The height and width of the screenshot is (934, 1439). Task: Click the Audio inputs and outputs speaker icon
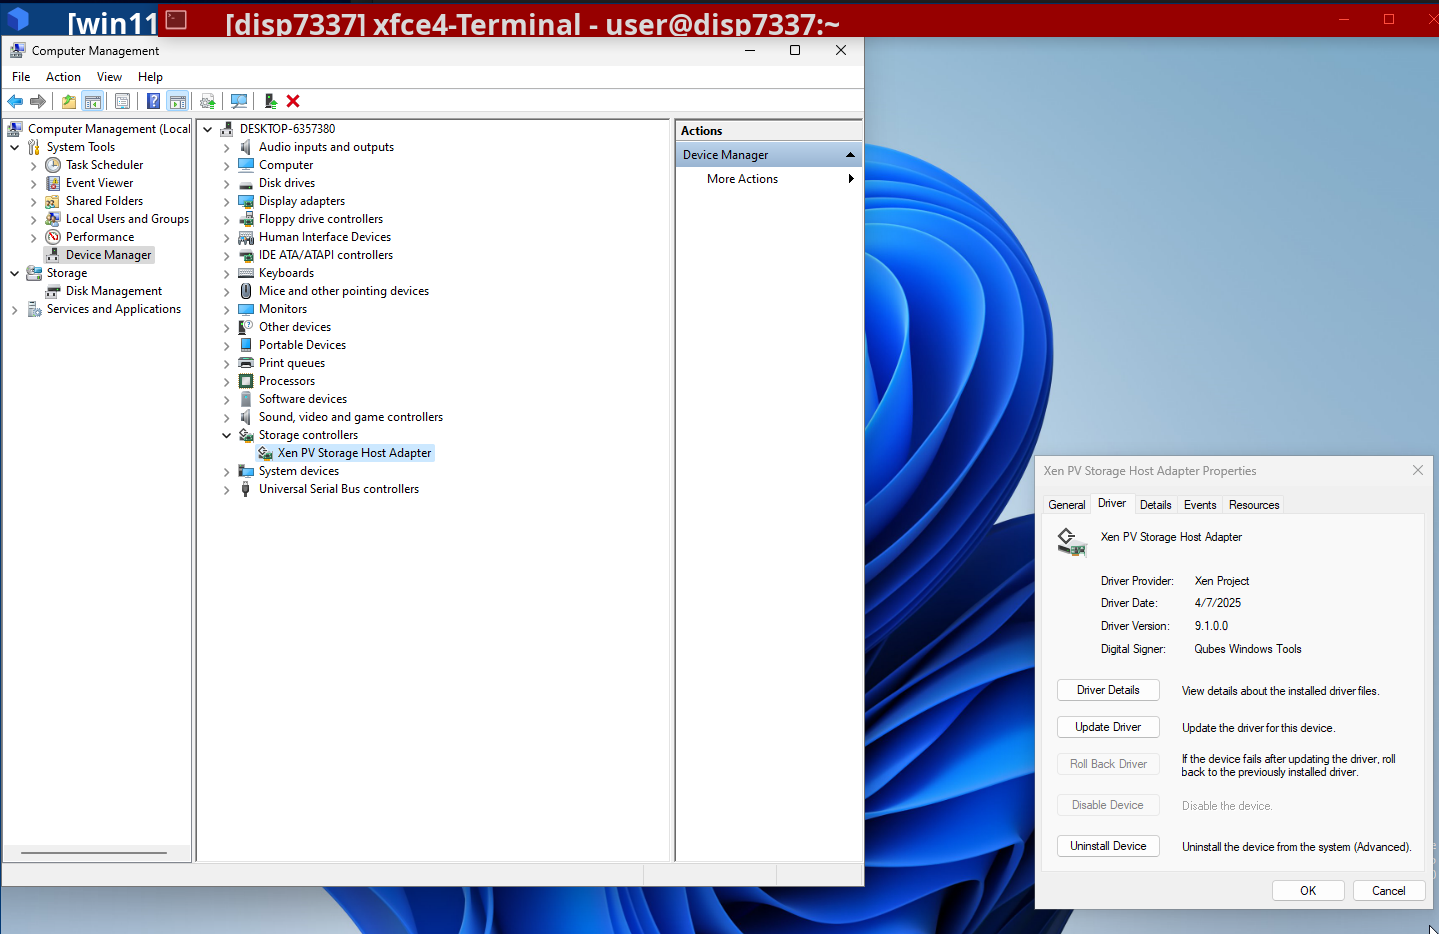point(246,147)
